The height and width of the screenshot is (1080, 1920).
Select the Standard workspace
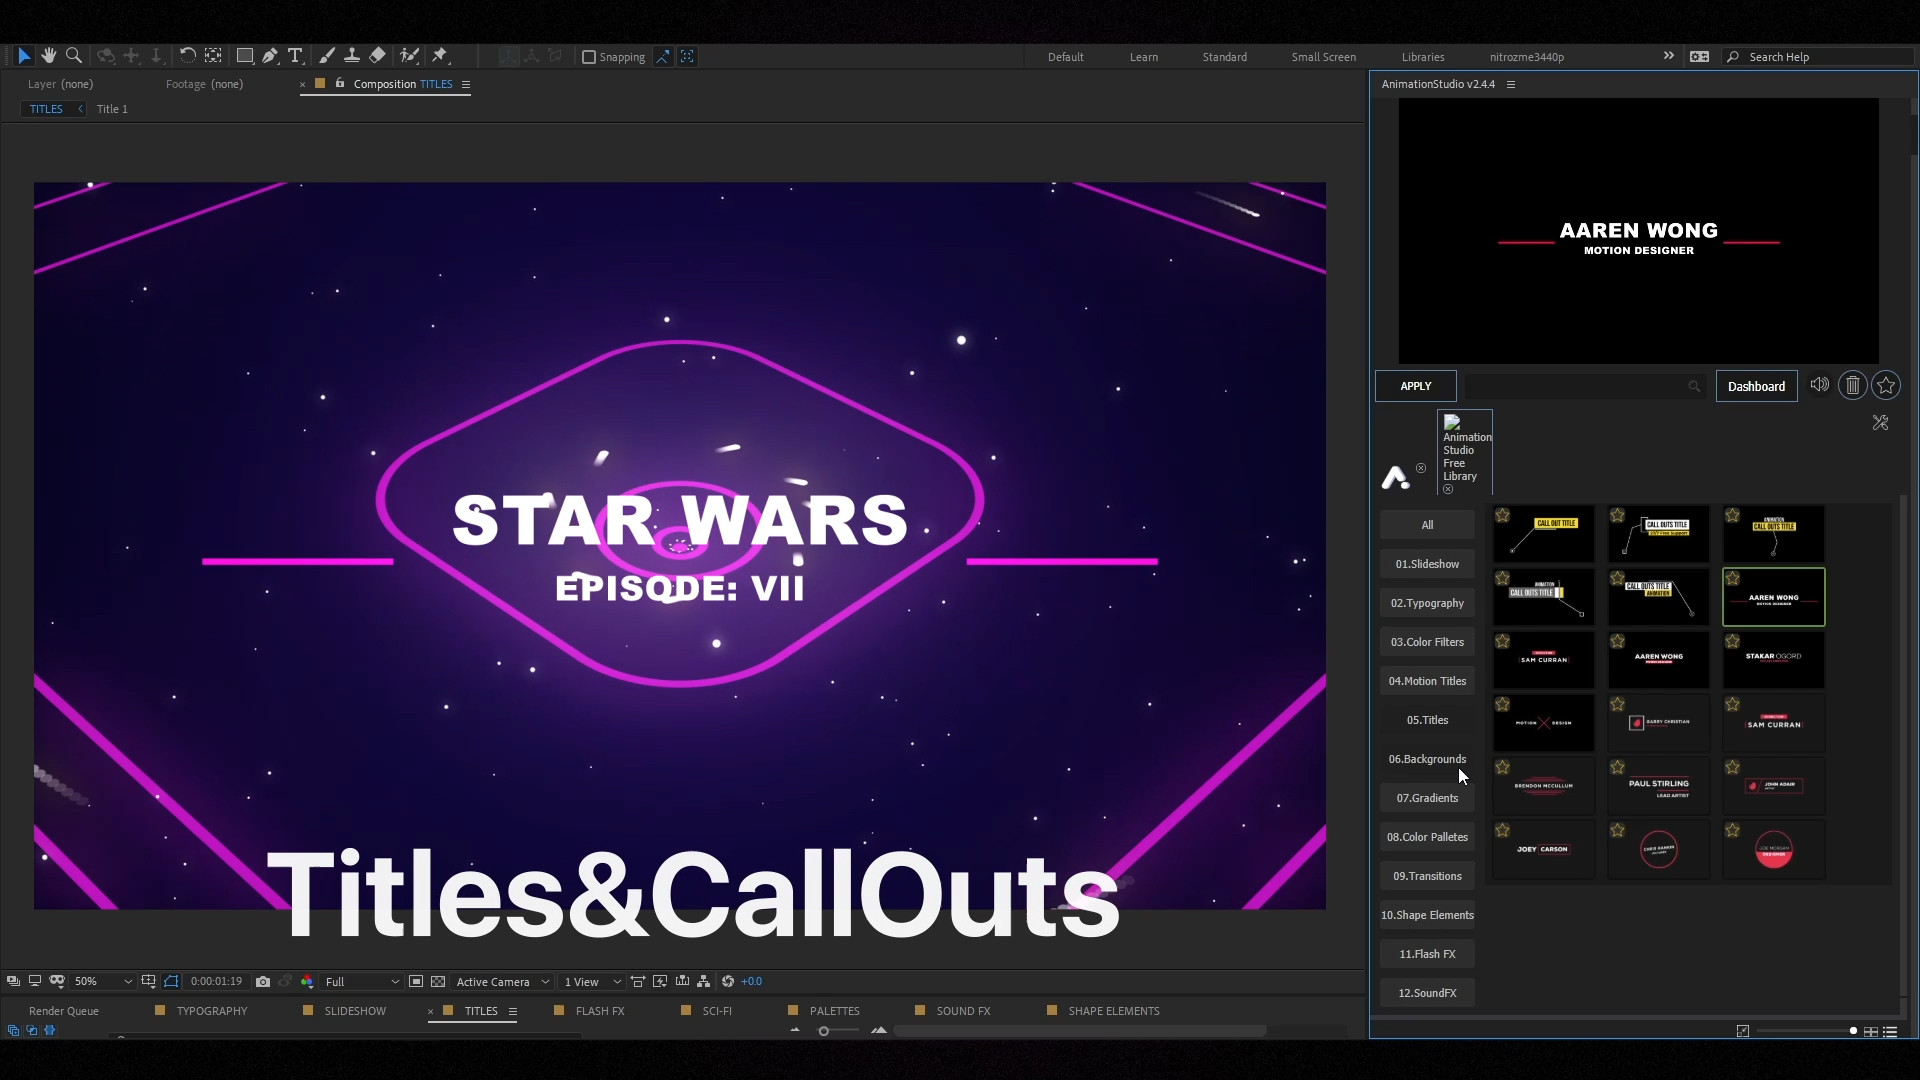1224,57
